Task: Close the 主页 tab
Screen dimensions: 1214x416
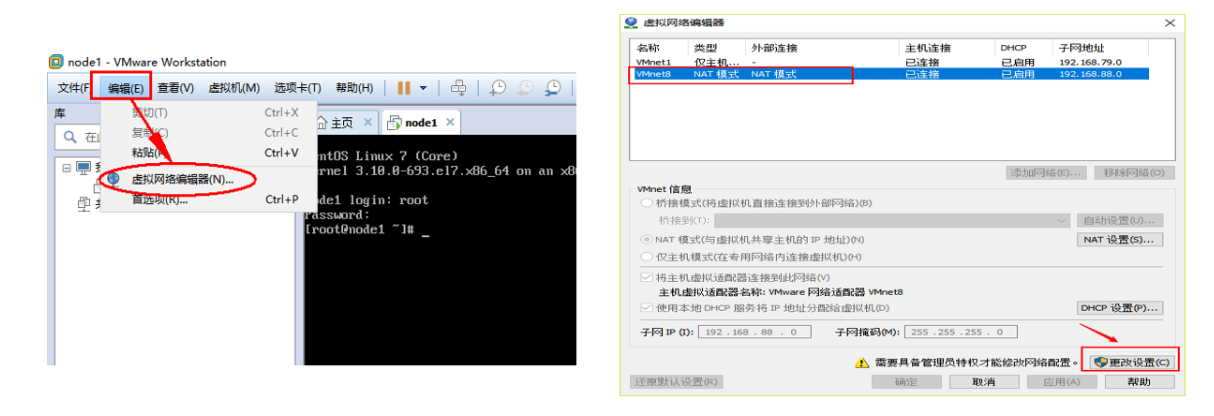Action: click(368, 122)
